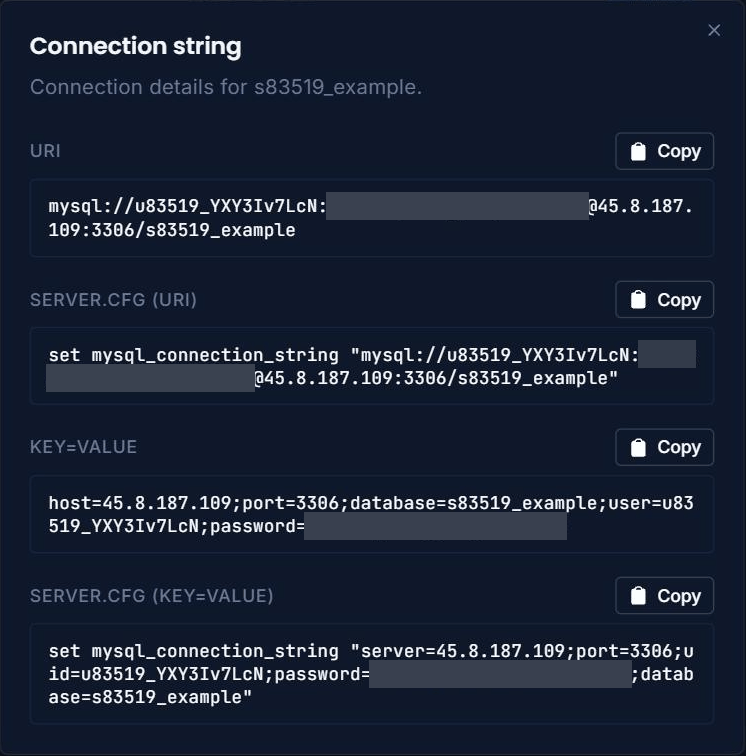
Task: Reveal the hidden password in URI field
Action: tap(457, 206)
